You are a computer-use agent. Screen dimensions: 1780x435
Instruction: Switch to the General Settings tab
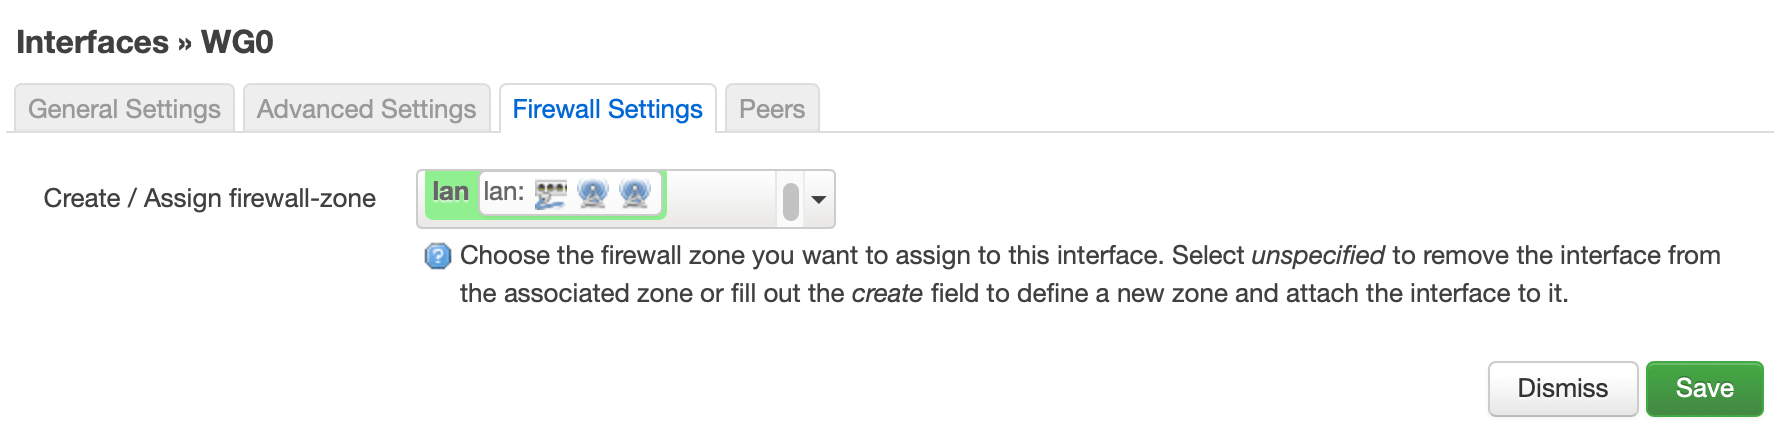[x=124, y=108]
